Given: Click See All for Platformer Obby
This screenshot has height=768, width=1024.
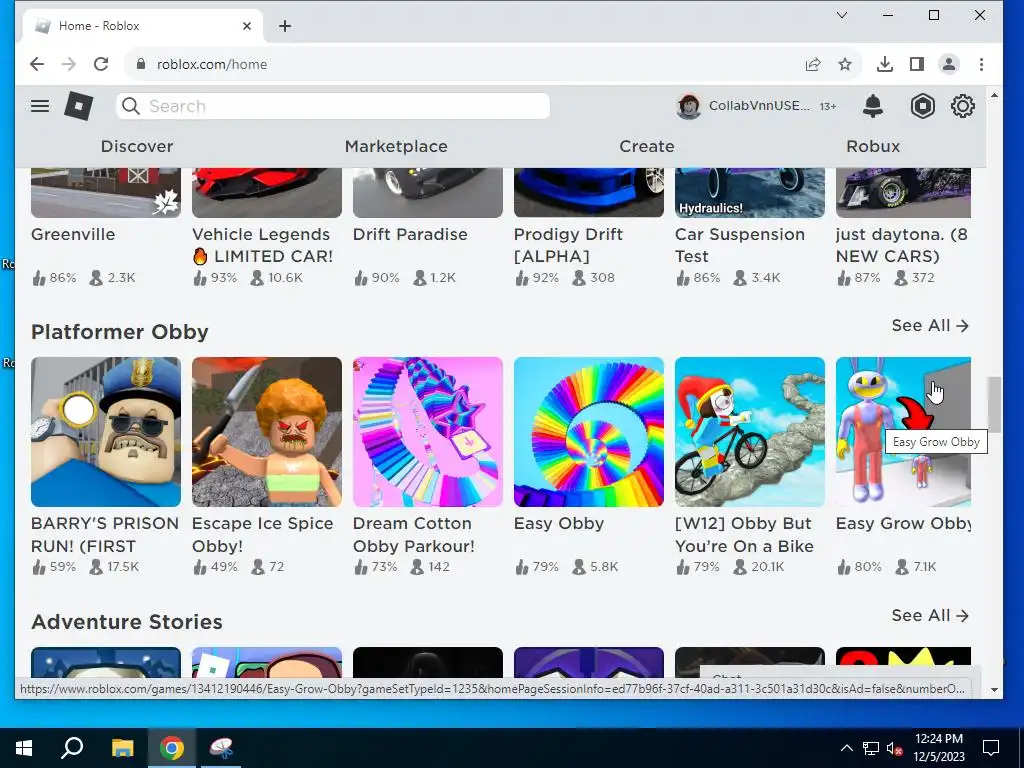Looking at the screenshot, I should tap(930, 325).
